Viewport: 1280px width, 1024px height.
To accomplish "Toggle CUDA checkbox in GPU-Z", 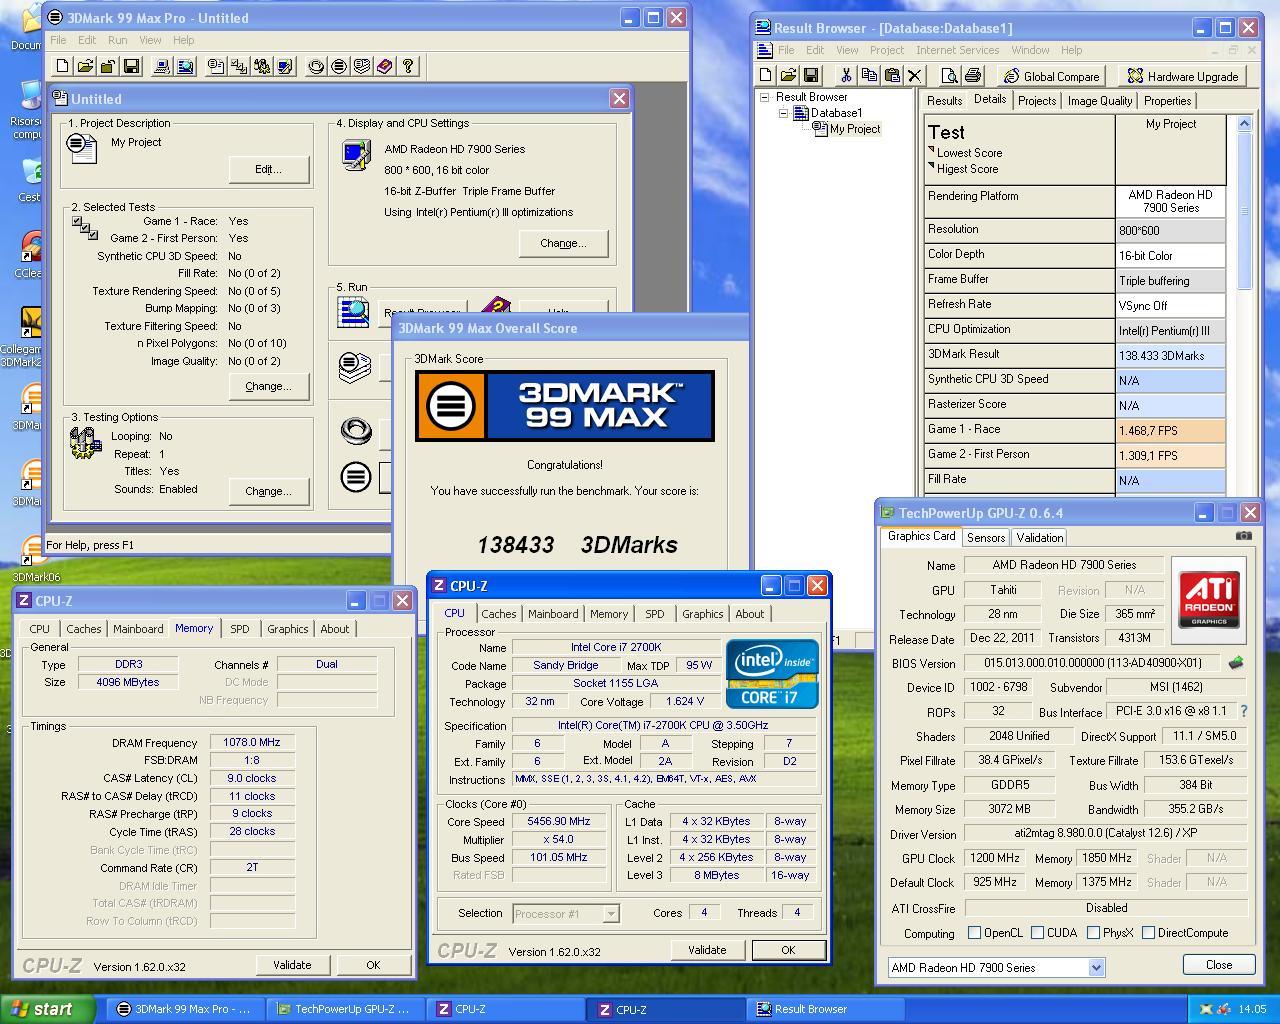I will coord(1037,933).
